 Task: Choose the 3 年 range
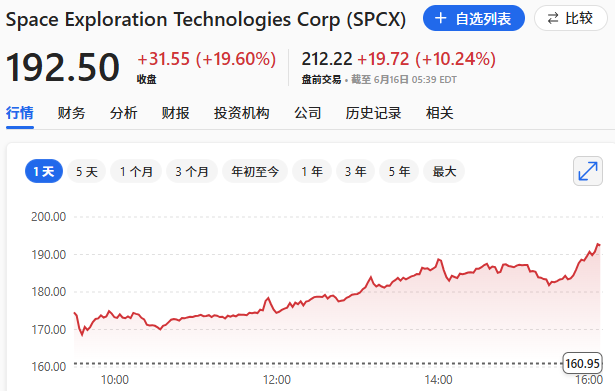coord(356,171)
